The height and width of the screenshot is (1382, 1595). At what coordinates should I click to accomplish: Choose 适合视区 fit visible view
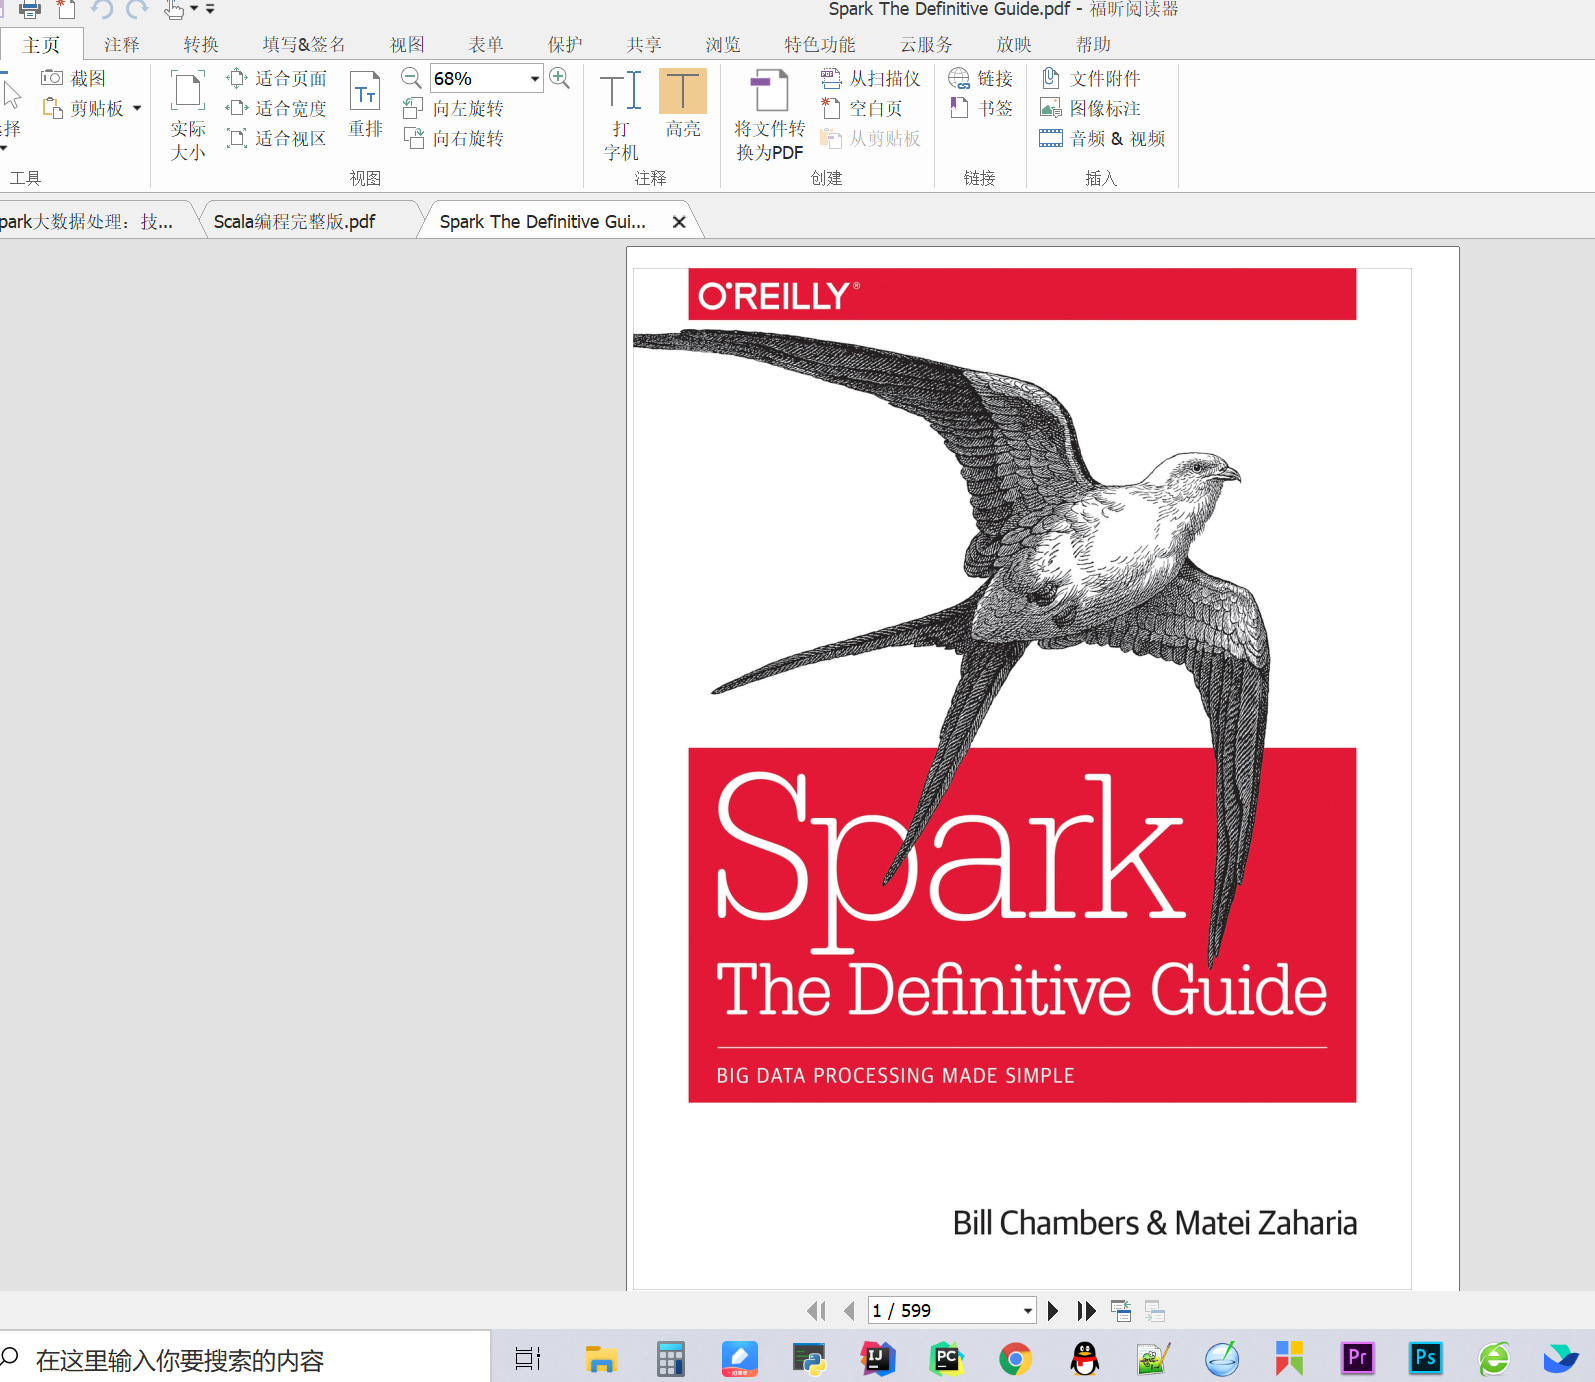click(277, 138)
